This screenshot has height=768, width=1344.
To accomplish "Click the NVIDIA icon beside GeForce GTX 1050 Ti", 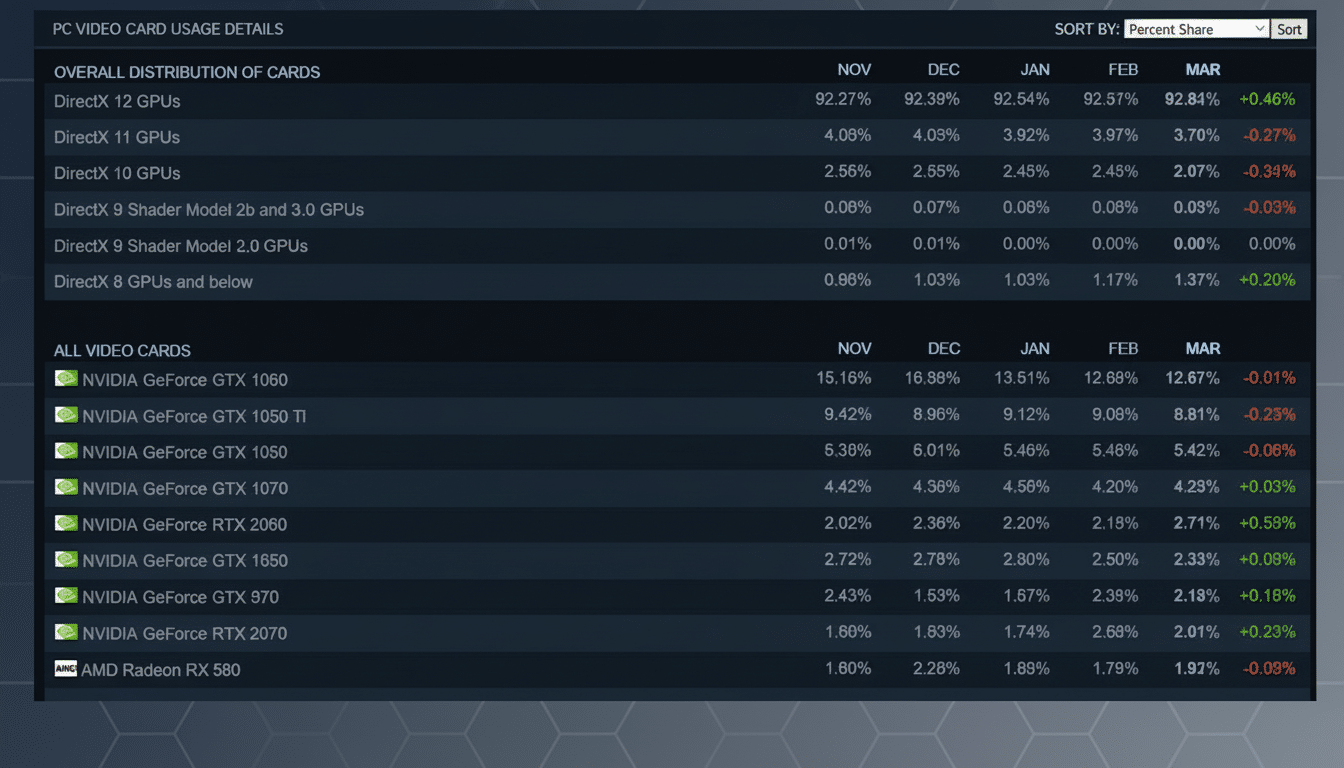I will 66,414.
